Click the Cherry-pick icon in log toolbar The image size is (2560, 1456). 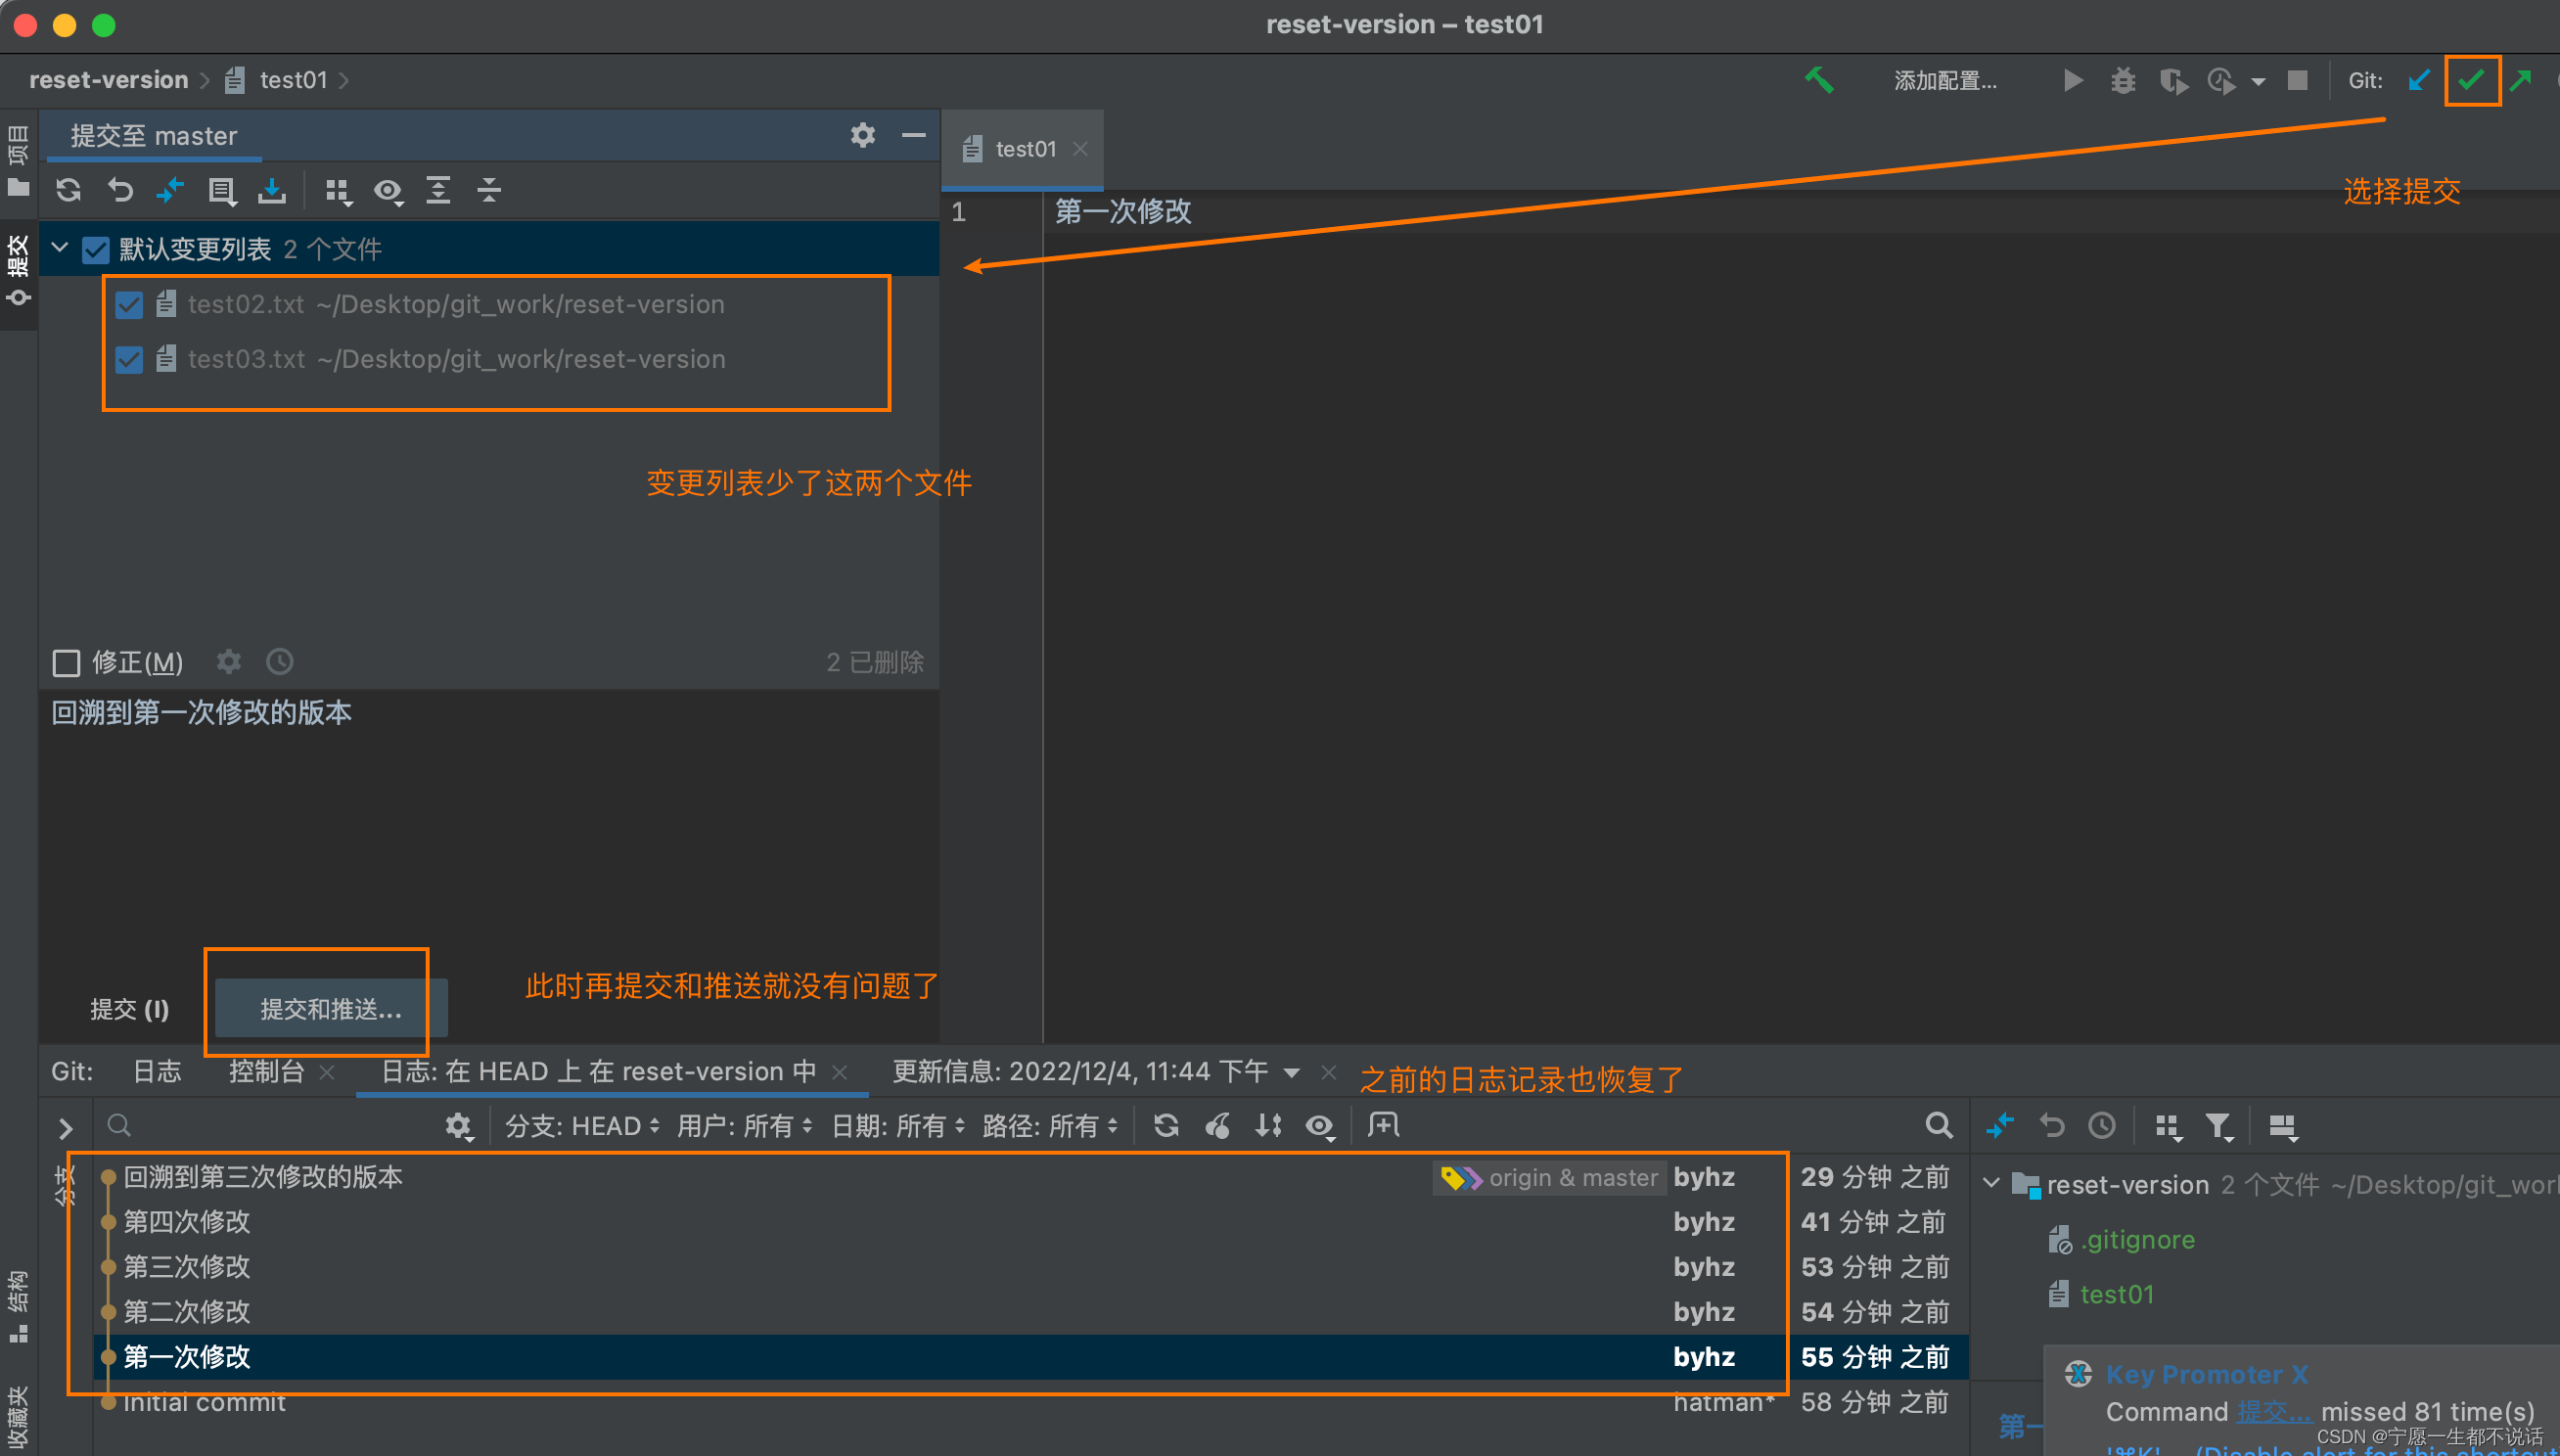click(x=1217, y=1125)
